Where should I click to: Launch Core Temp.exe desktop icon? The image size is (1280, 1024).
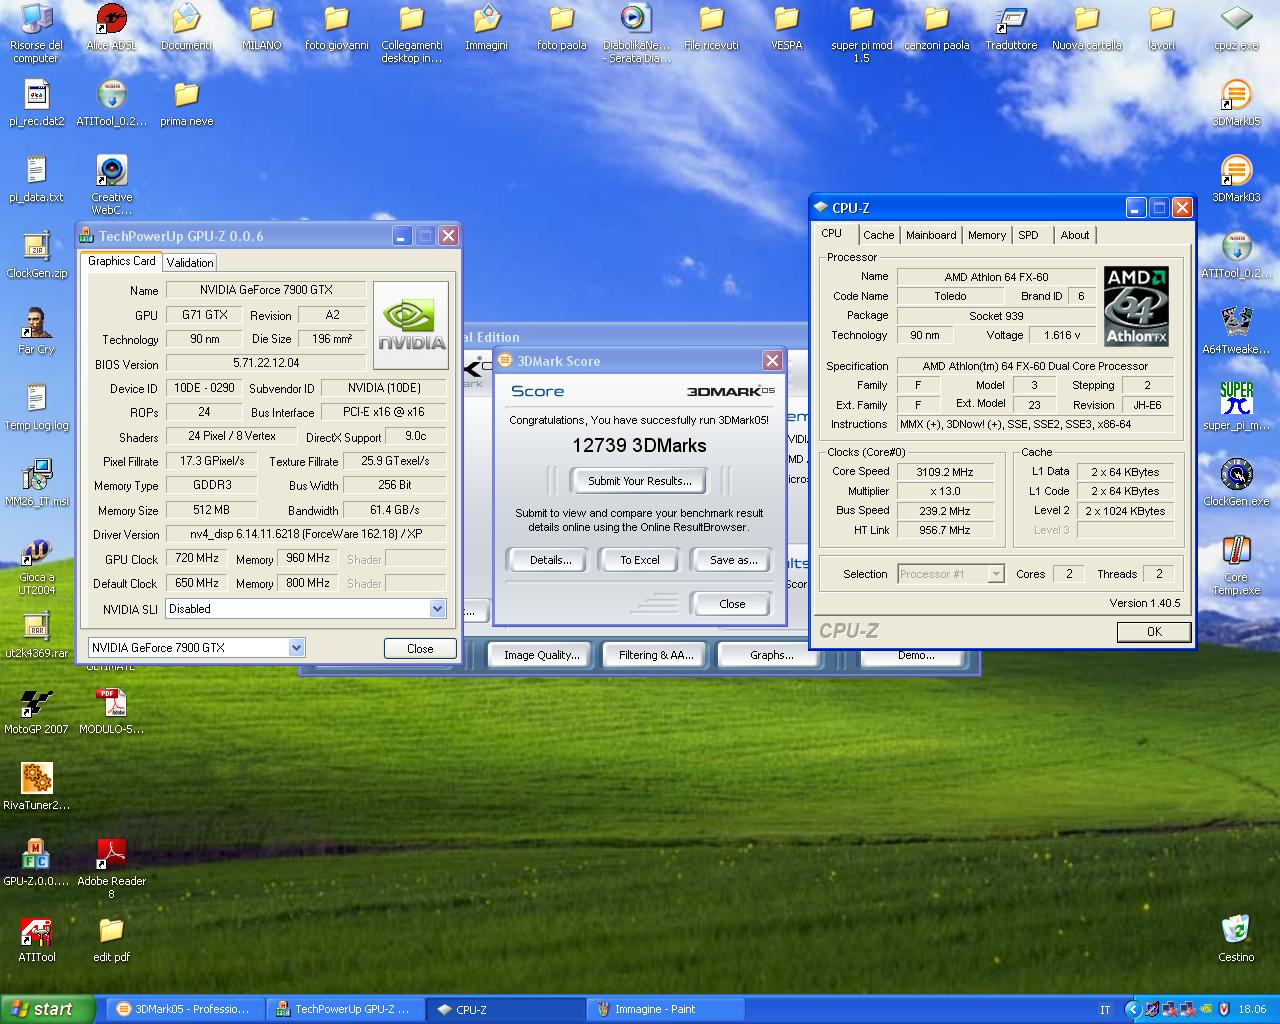pyautogui.click(x=1236, y=566)
